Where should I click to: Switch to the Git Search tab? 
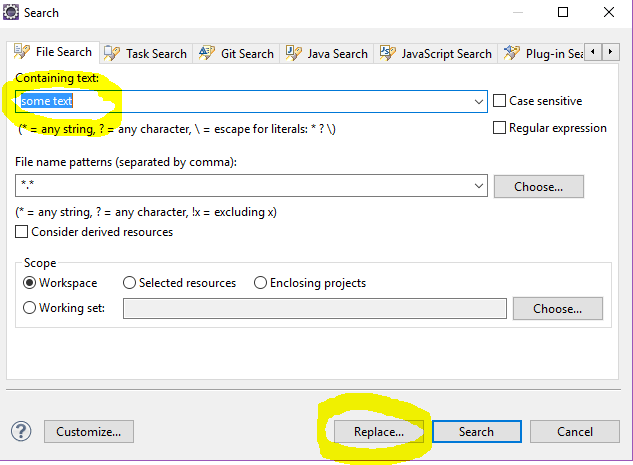(236, 53)
